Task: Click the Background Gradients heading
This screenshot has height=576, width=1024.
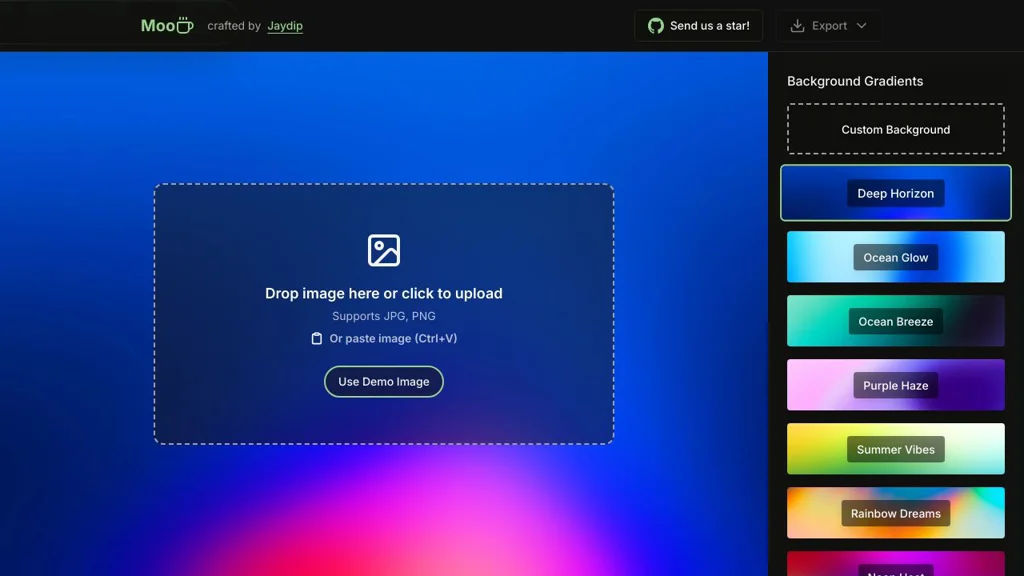Action: tap(855, 81)
